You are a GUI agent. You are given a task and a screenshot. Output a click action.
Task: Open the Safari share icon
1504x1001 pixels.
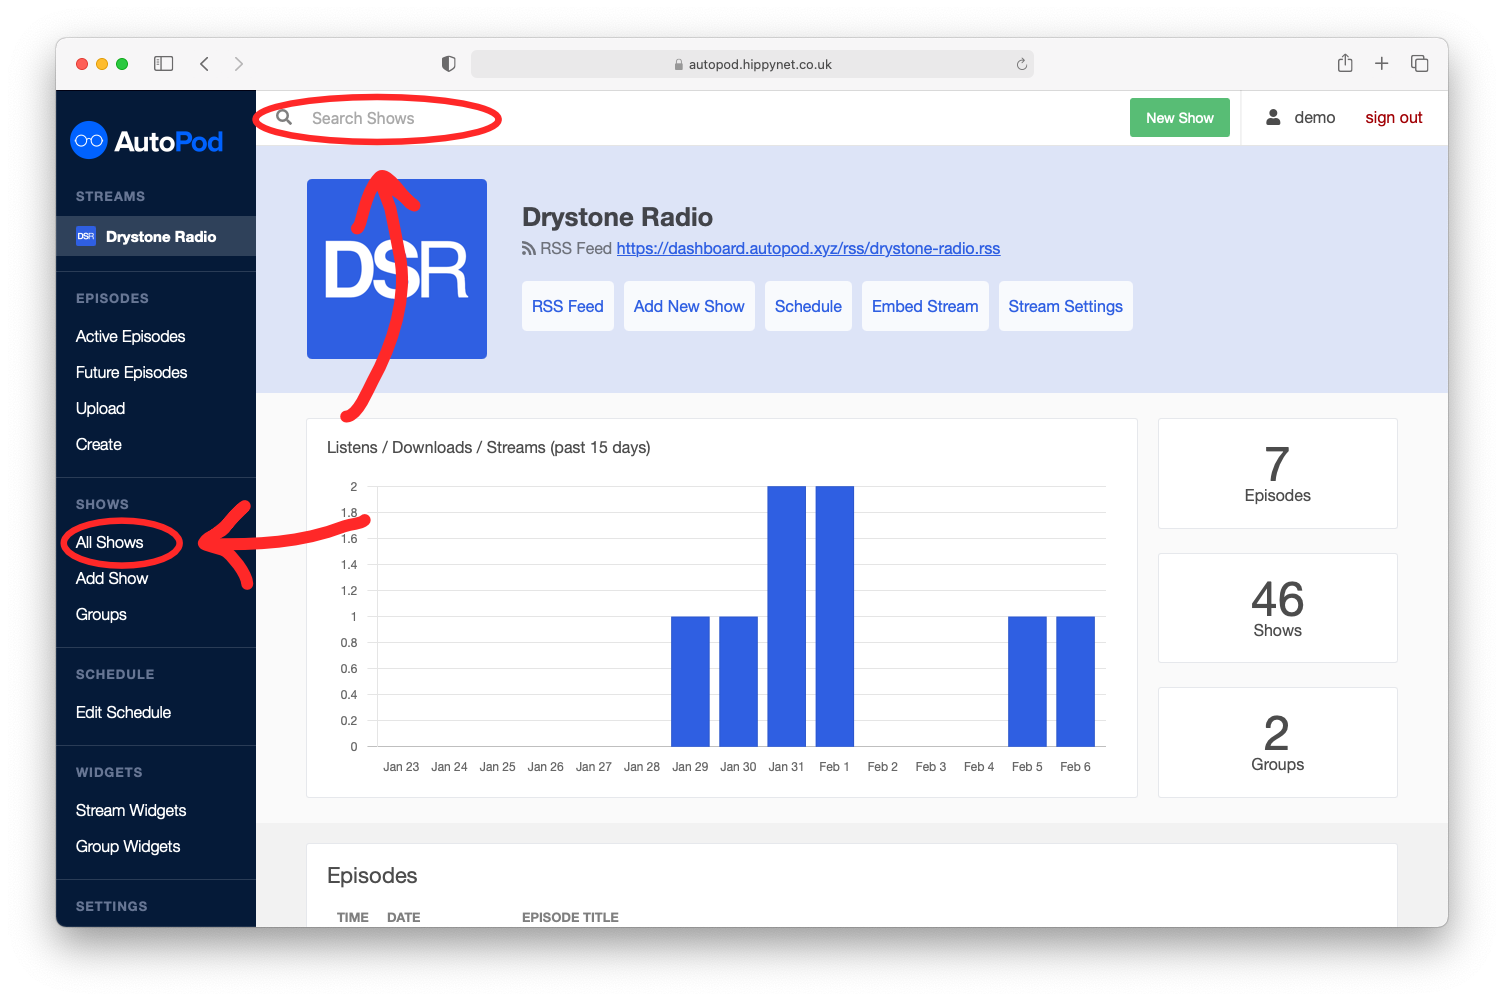(x=1345, y=63)
